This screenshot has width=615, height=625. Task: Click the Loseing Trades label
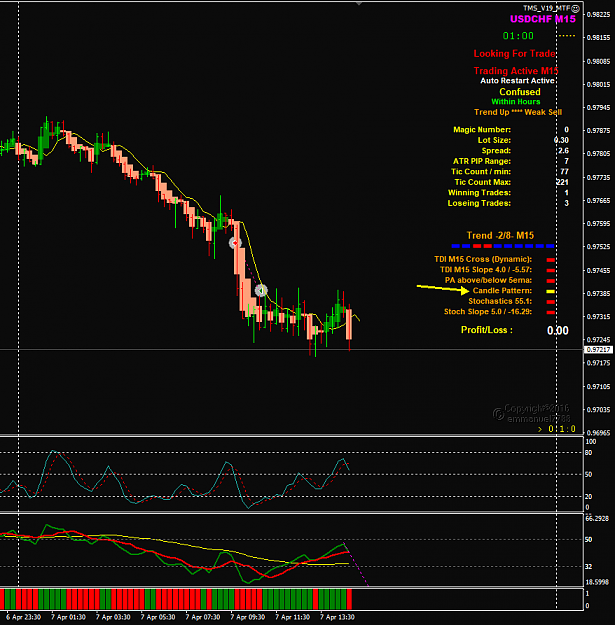click(479, 203)
